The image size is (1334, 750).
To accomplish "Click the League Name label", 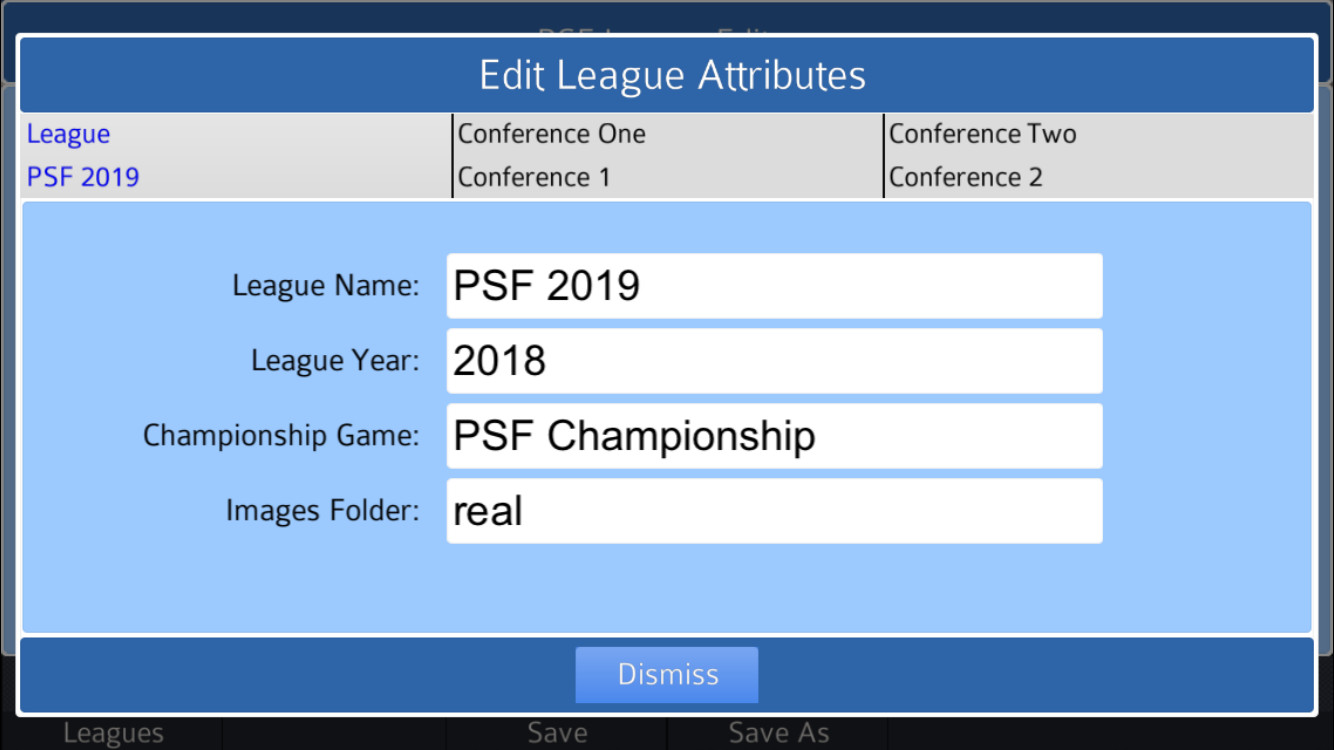I will (x=325, y=285).
